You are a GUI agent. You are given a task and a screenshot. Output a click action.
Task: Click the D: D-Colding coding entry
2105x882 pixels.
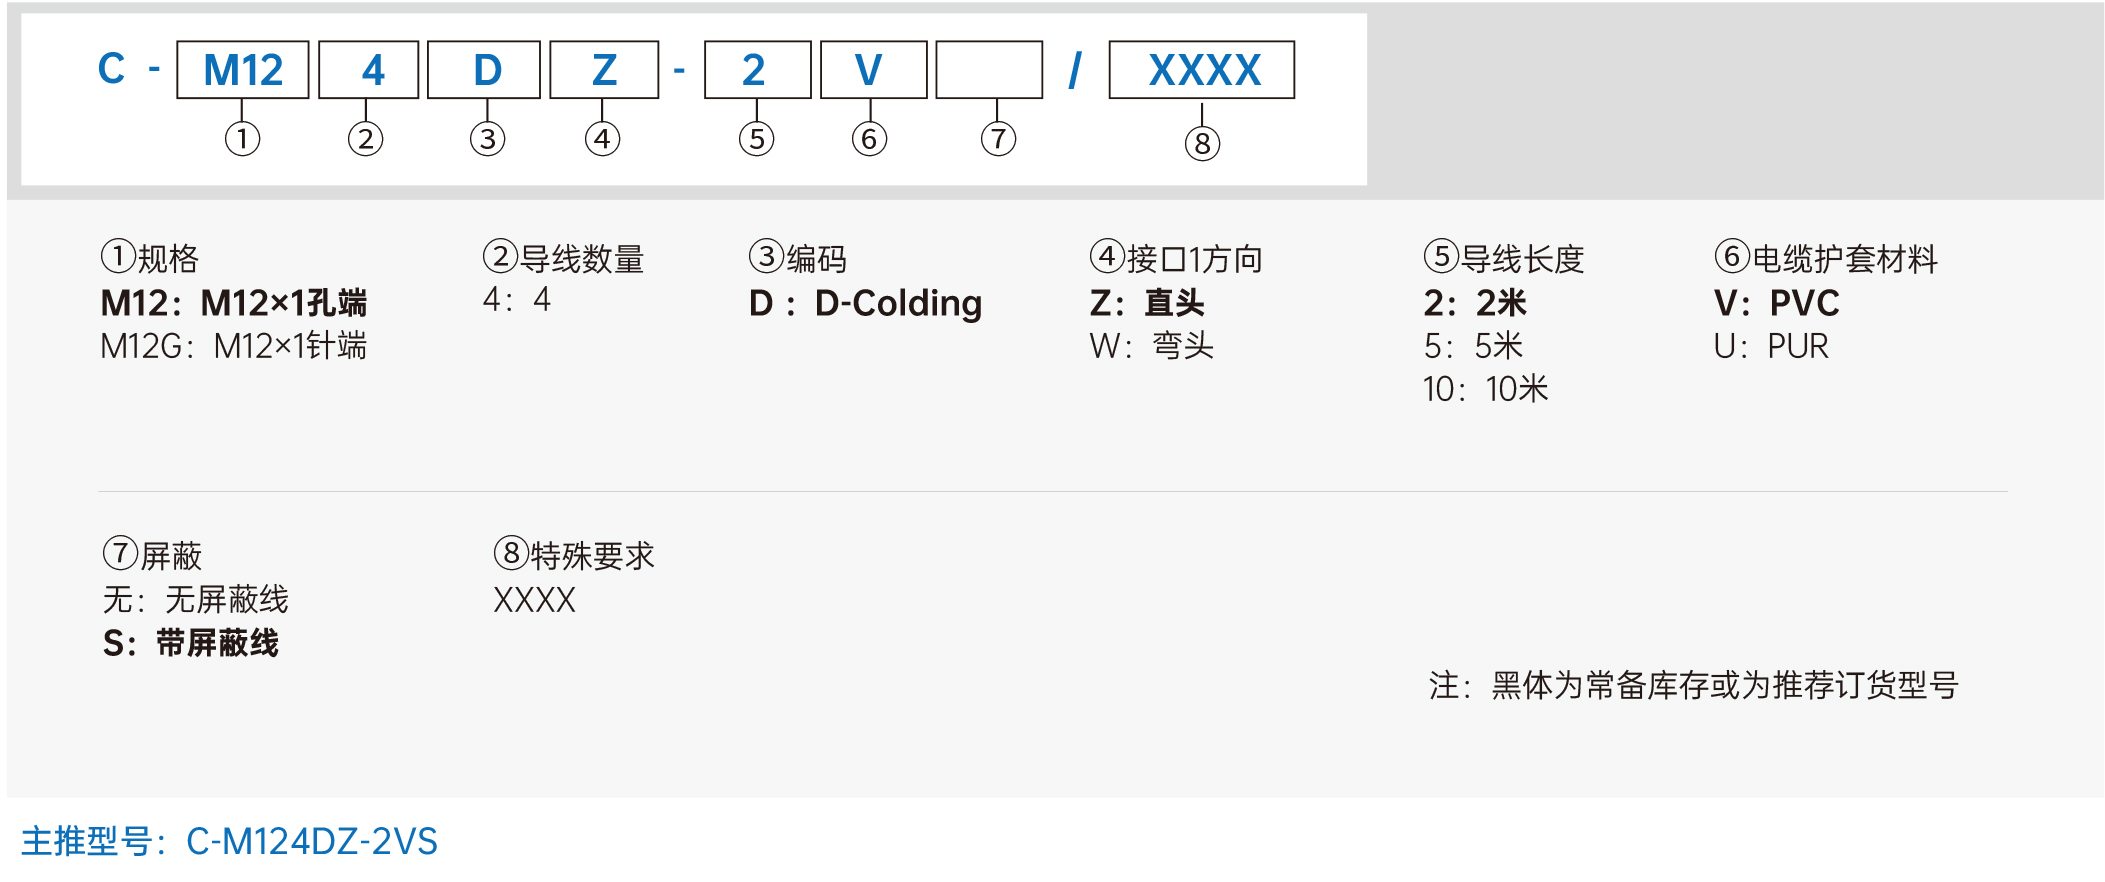click(866, 303)
